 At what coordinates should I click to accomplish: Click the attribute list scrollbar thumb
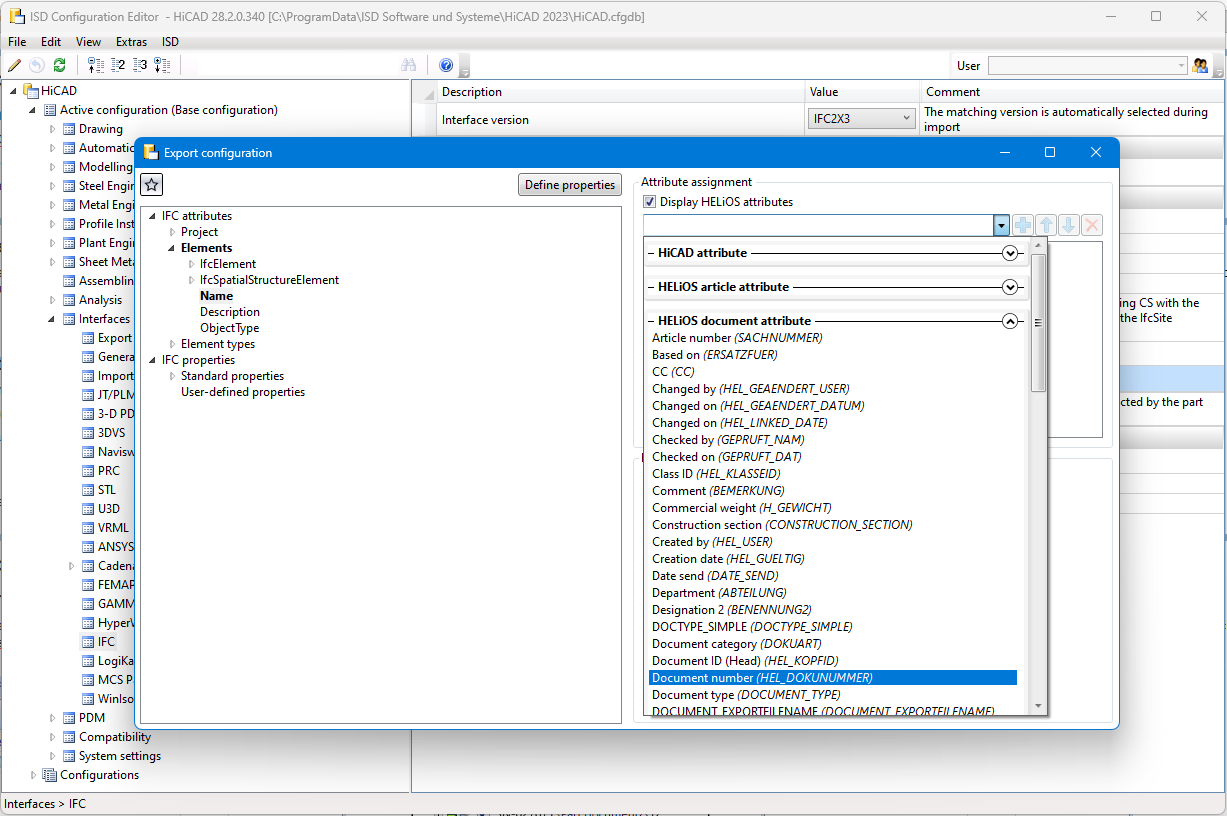click(x=1038, y=323)
